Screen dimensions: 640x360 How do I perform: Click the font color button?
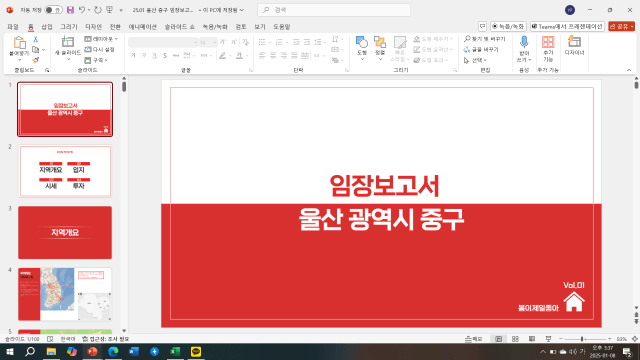point(239,56)
